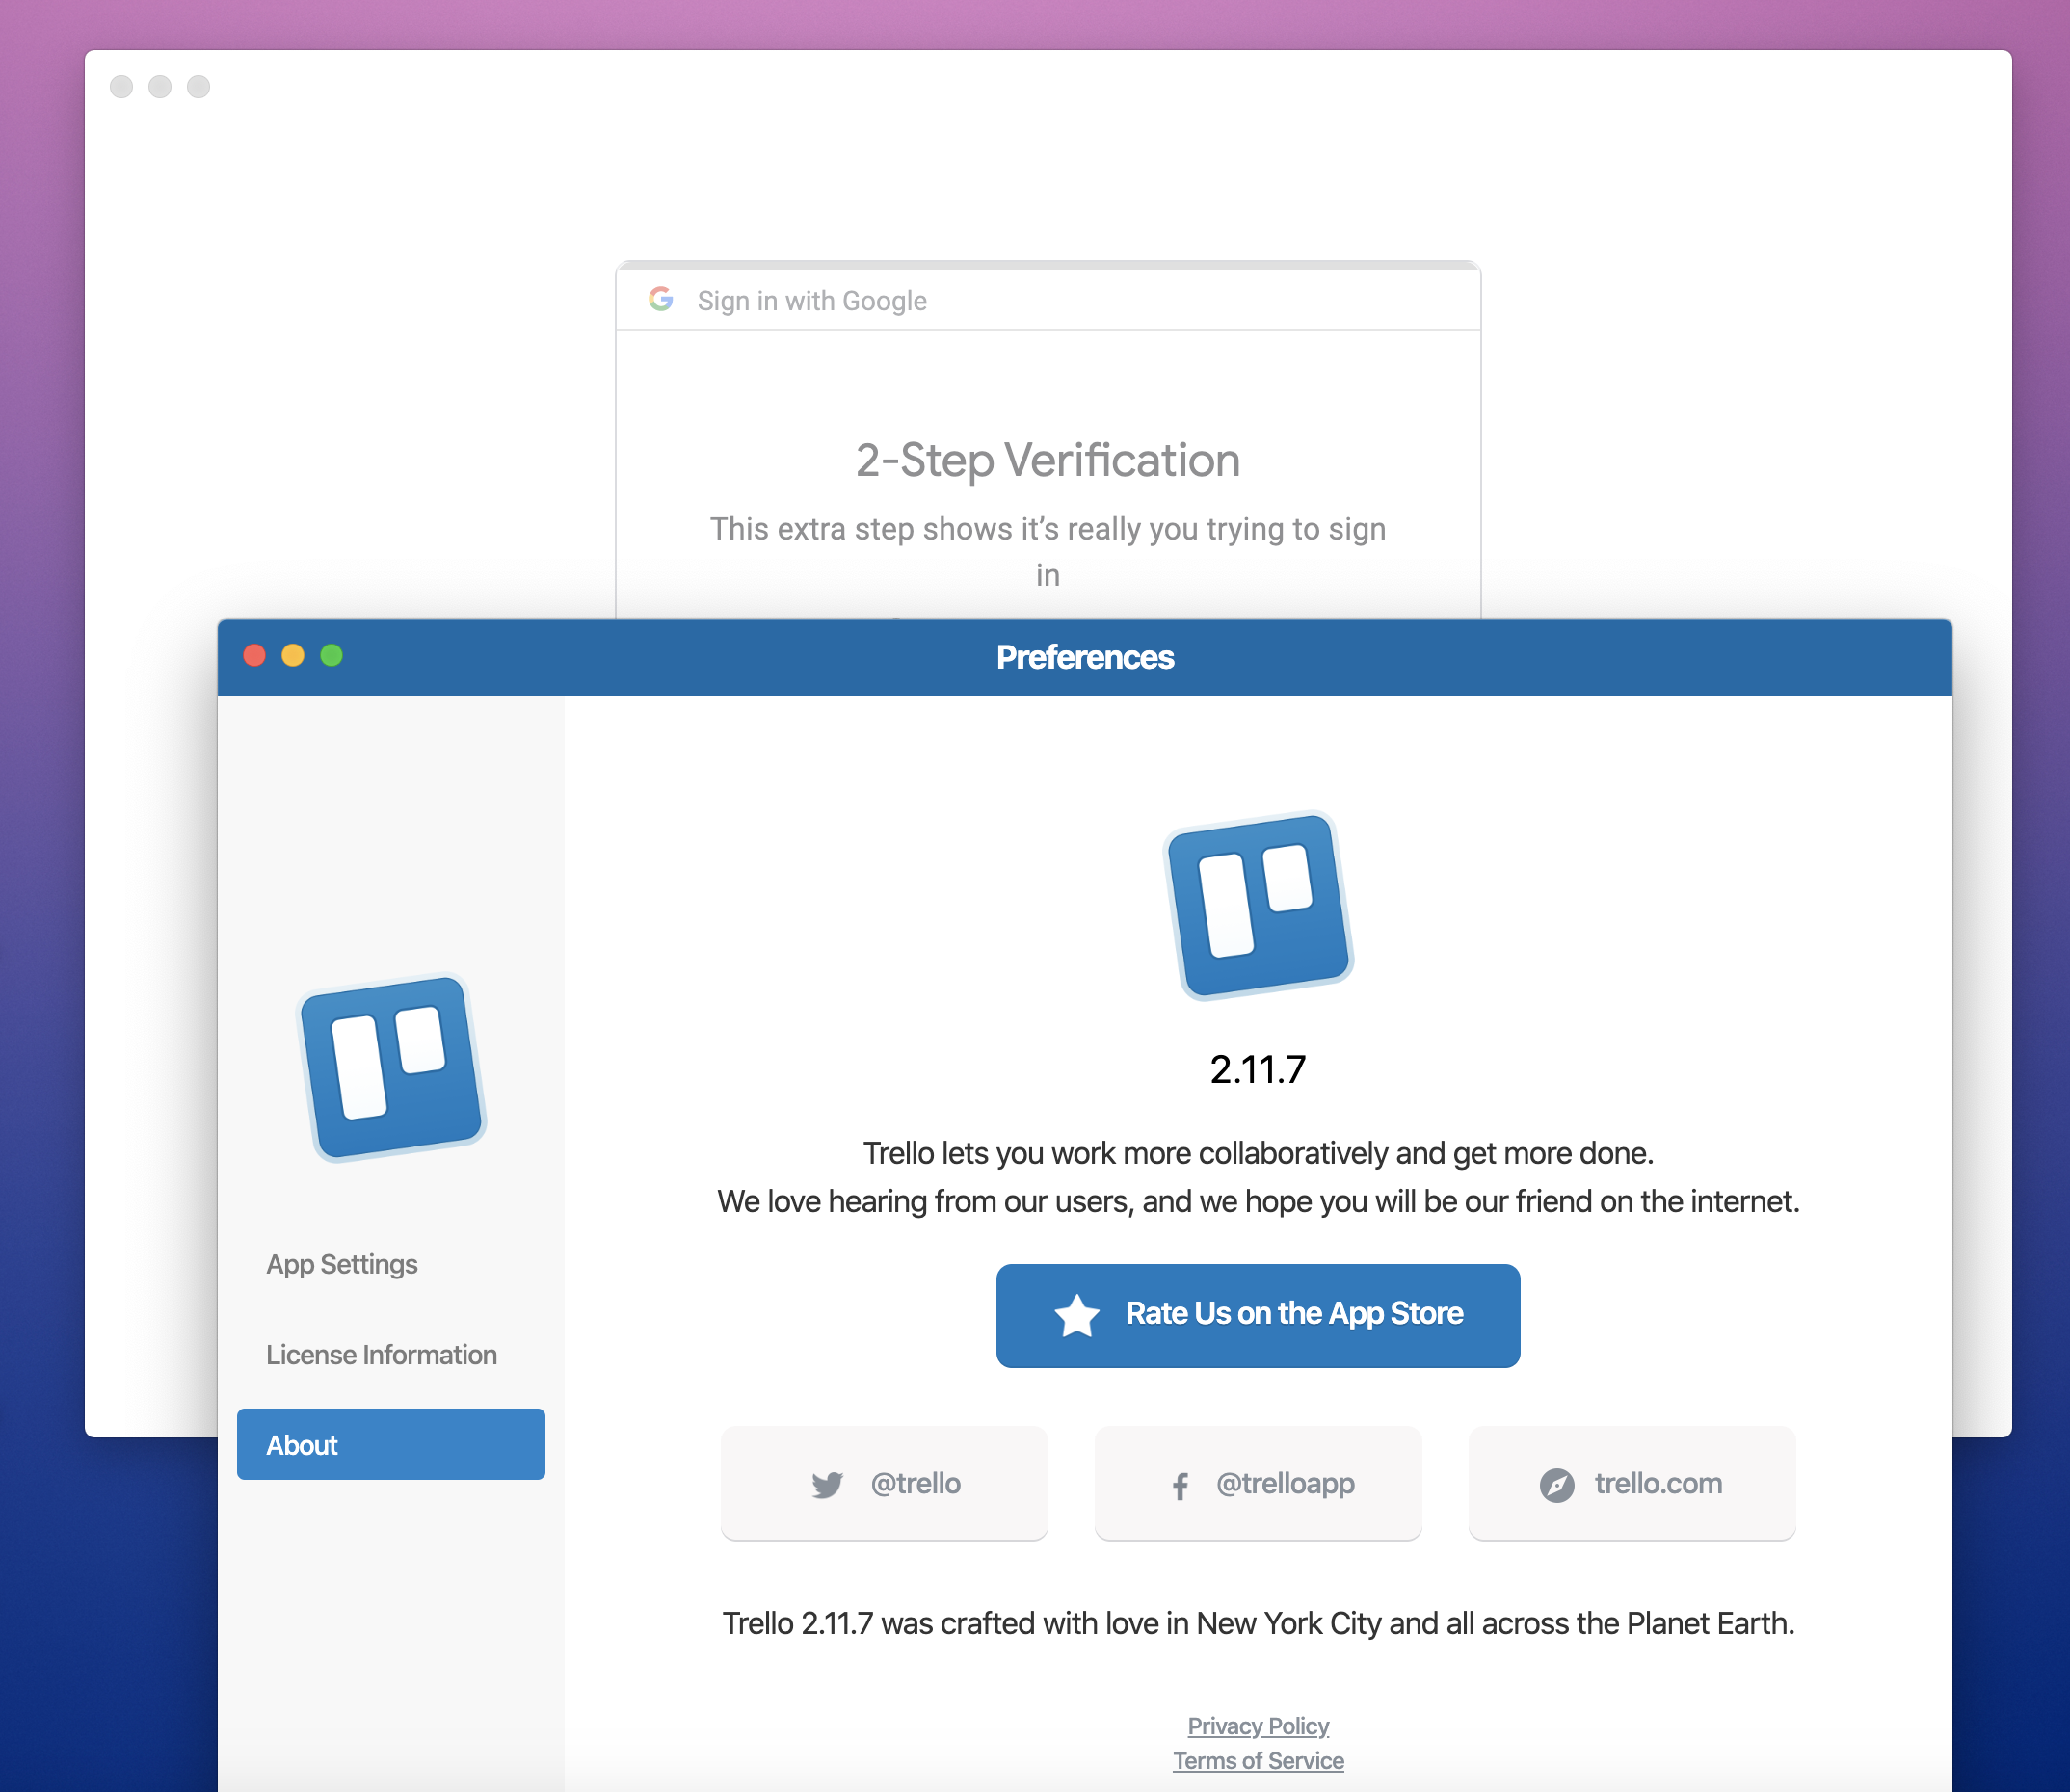Open the Privacy Policy link
Screen dimensions: 2070x1792
click(1258, 1726)
